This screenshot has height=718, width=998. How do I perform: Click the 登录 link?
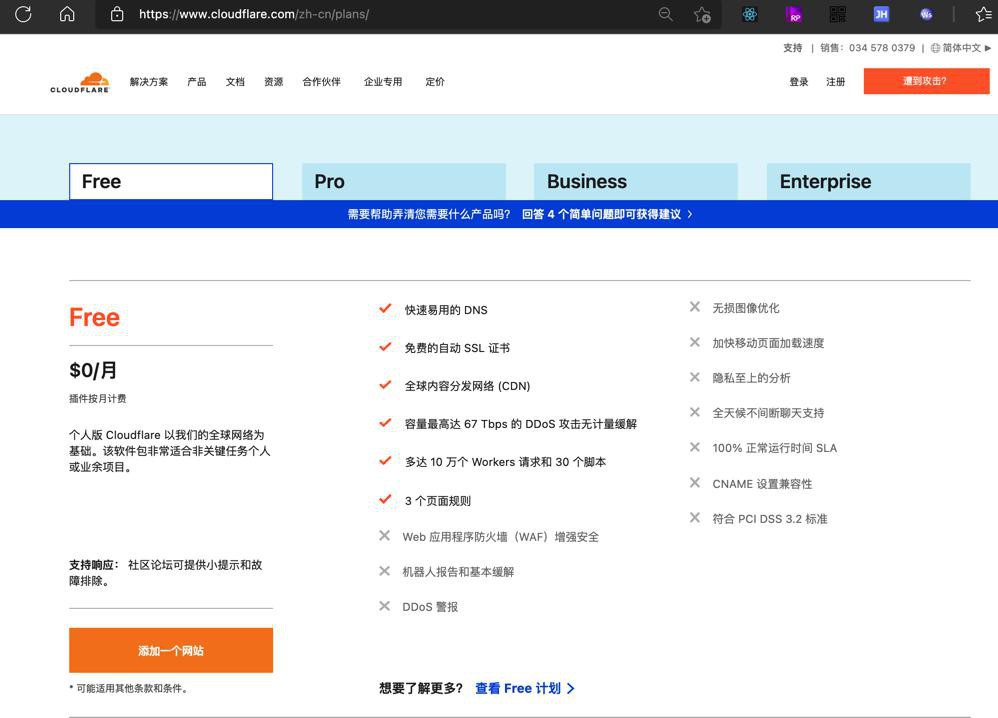click(x=799, y=81)
